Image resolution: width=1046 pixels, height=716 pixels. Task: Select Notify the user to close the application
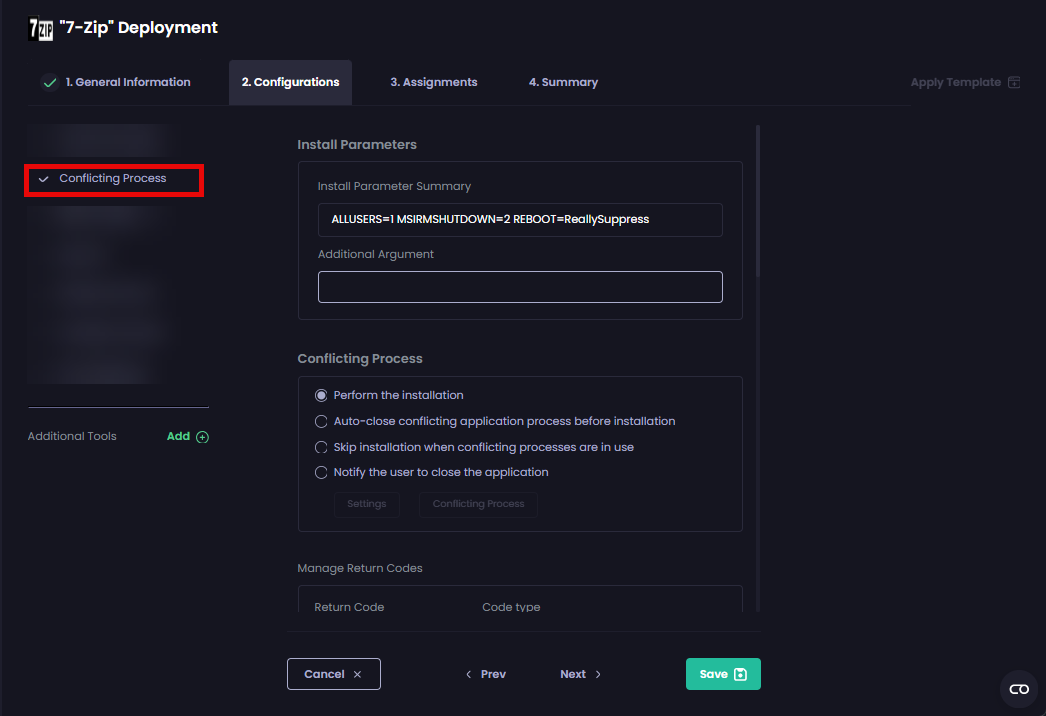321,471
